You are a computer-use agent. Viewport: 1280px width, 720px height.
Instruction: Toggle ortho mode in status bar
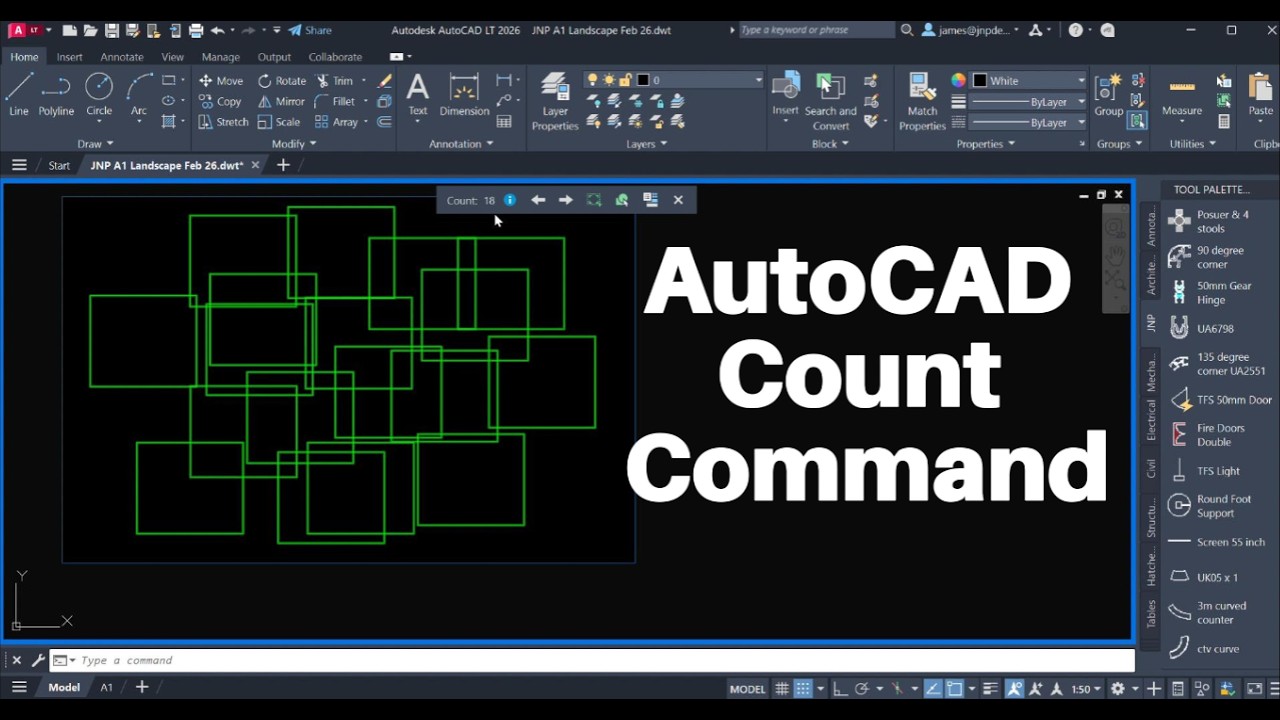pyautogui.click(x=840, y=688)
